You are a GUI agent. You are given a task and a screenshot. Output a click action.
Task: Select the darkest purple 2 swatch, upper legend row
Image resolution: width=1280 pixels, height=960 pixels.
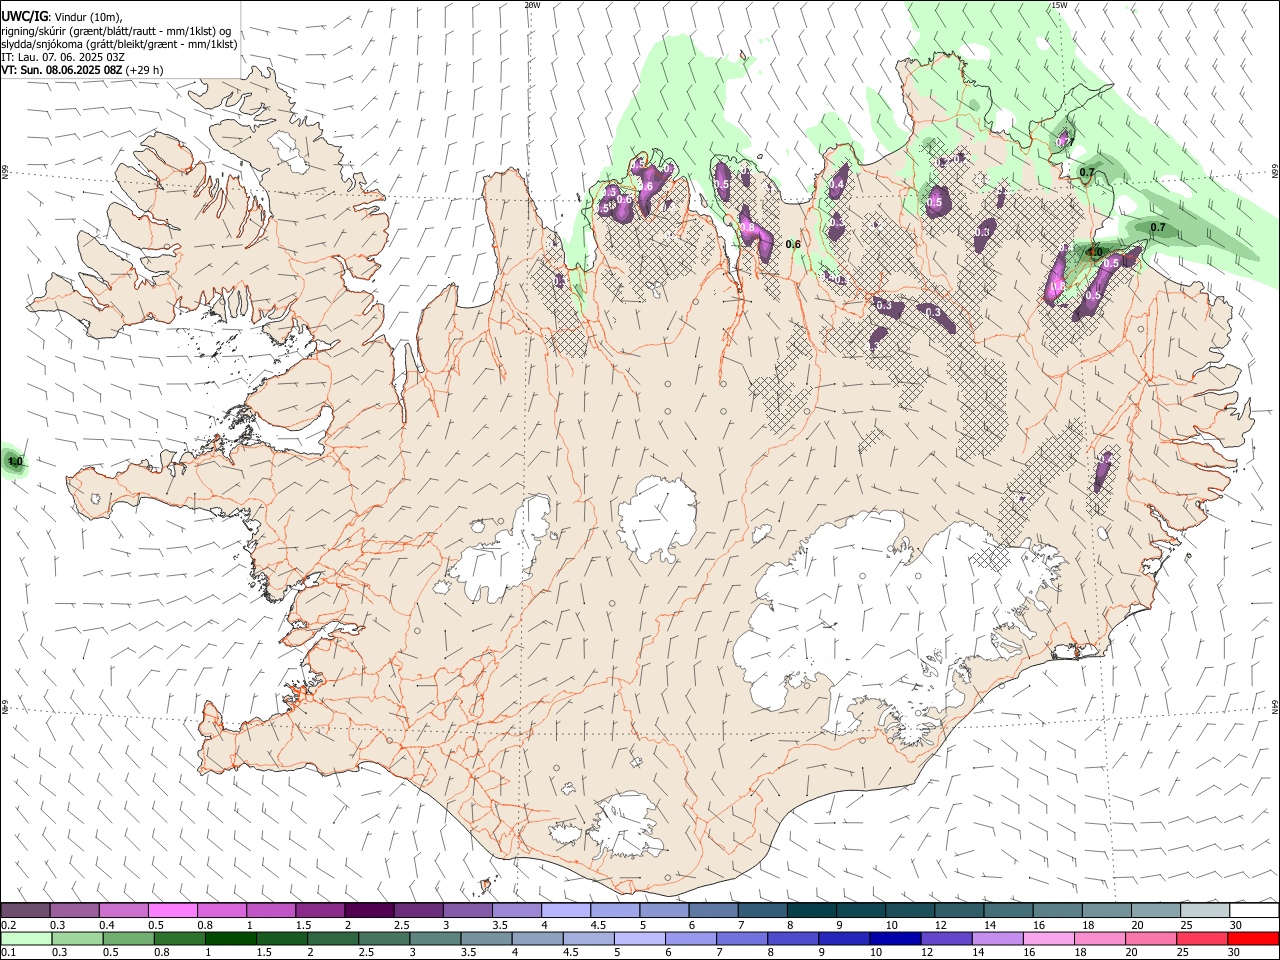(368, 911)
